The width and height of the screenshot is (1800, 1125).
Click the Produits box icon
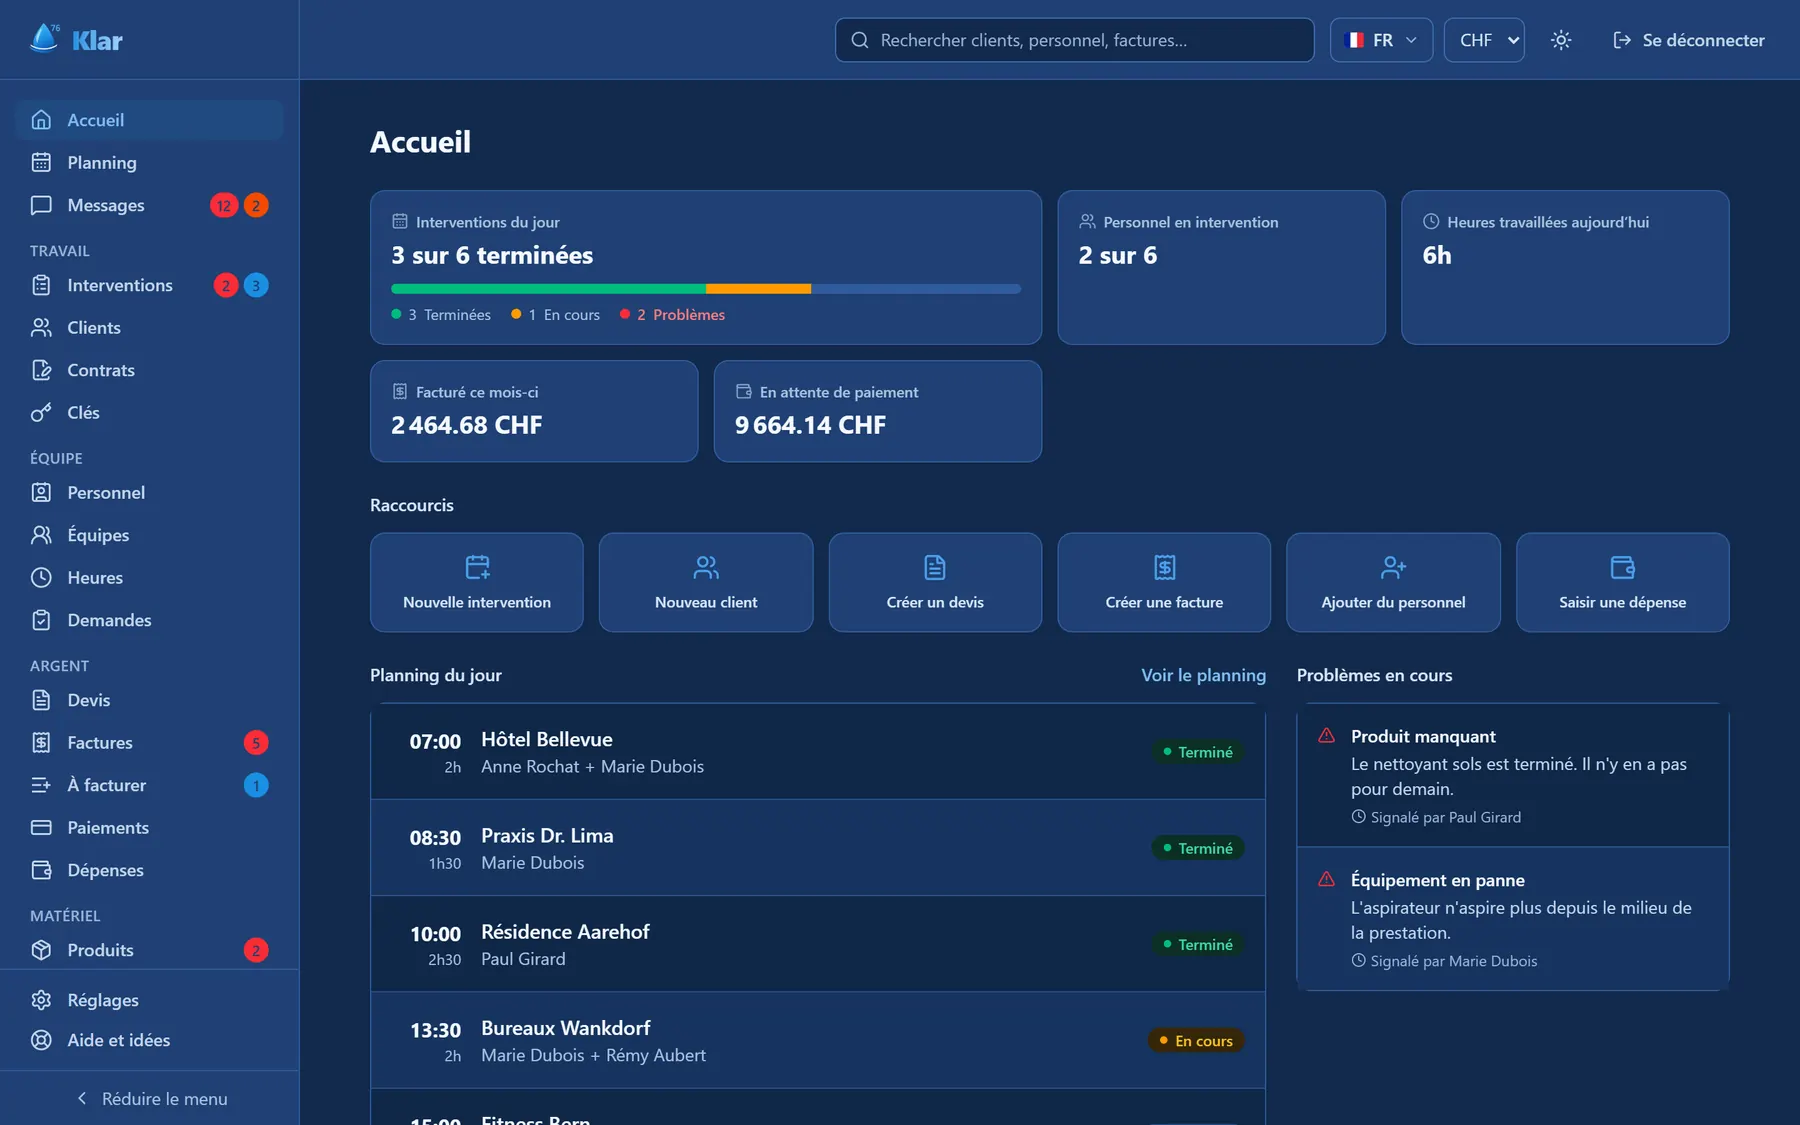pos(41,950)
